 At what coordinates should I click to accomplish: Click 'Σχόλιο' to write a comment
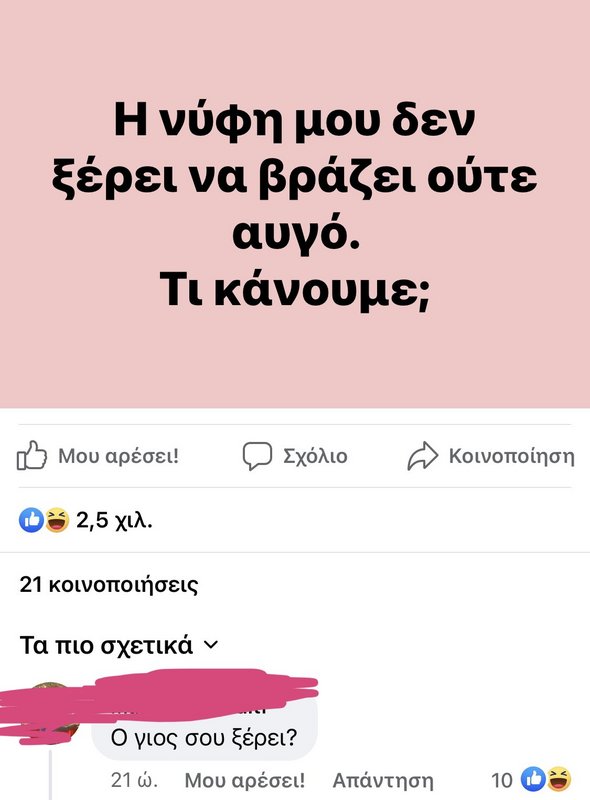click(315, 456)
